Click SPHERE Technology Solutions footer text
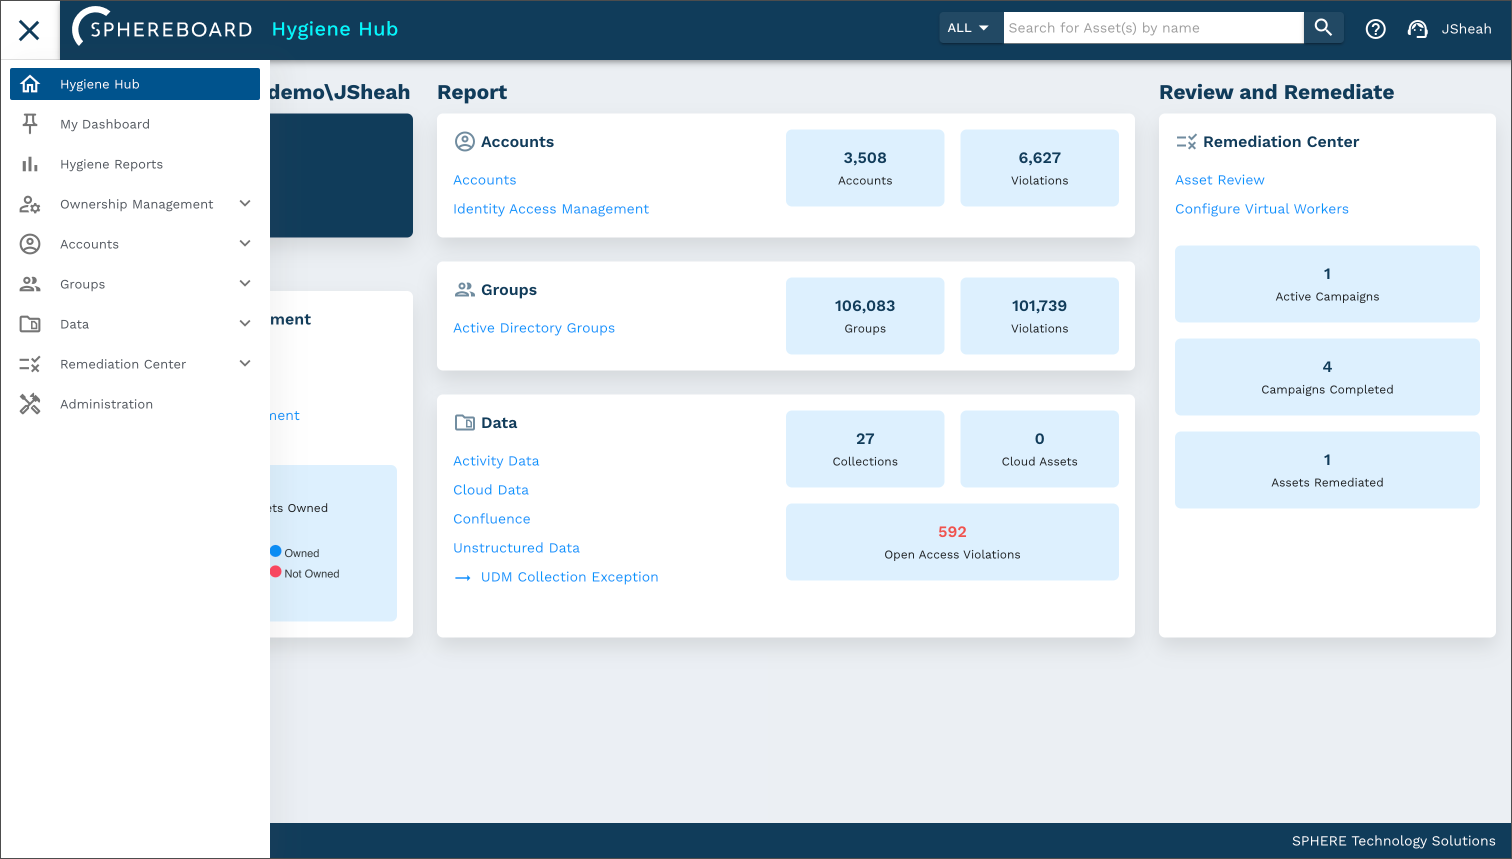 coord(1394,841)
